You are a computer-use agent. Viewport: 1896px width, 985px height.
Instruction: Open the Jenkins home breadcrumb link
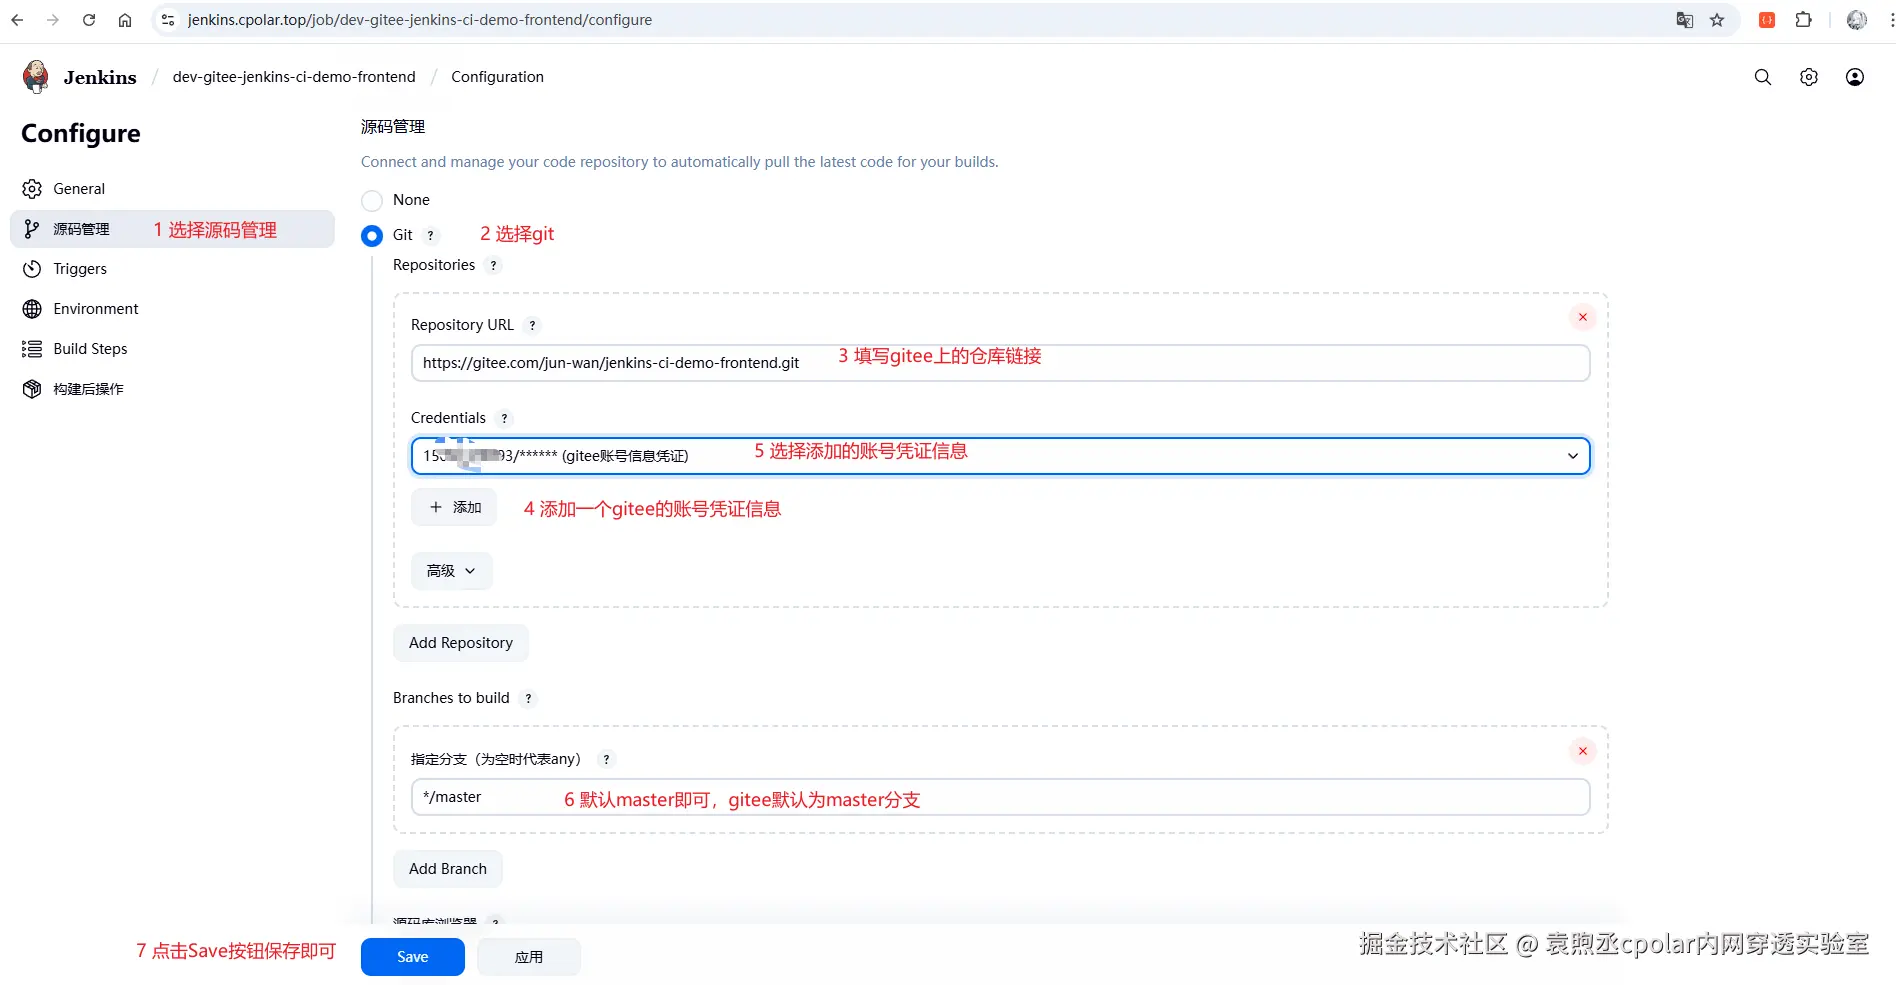point(100,77)
